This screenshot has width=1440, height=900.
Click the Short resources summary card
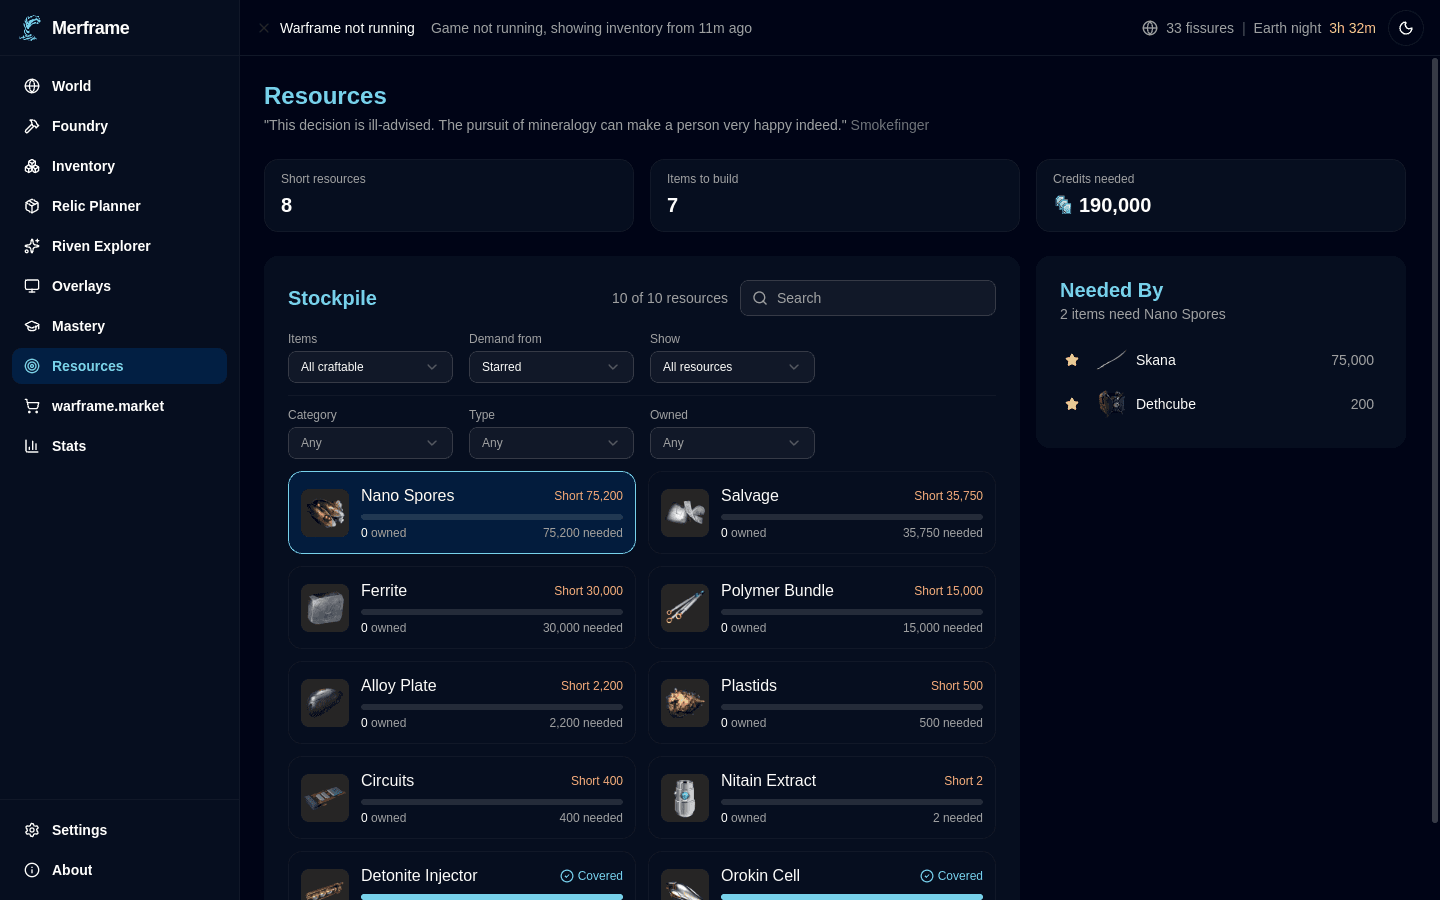(449, 195)
